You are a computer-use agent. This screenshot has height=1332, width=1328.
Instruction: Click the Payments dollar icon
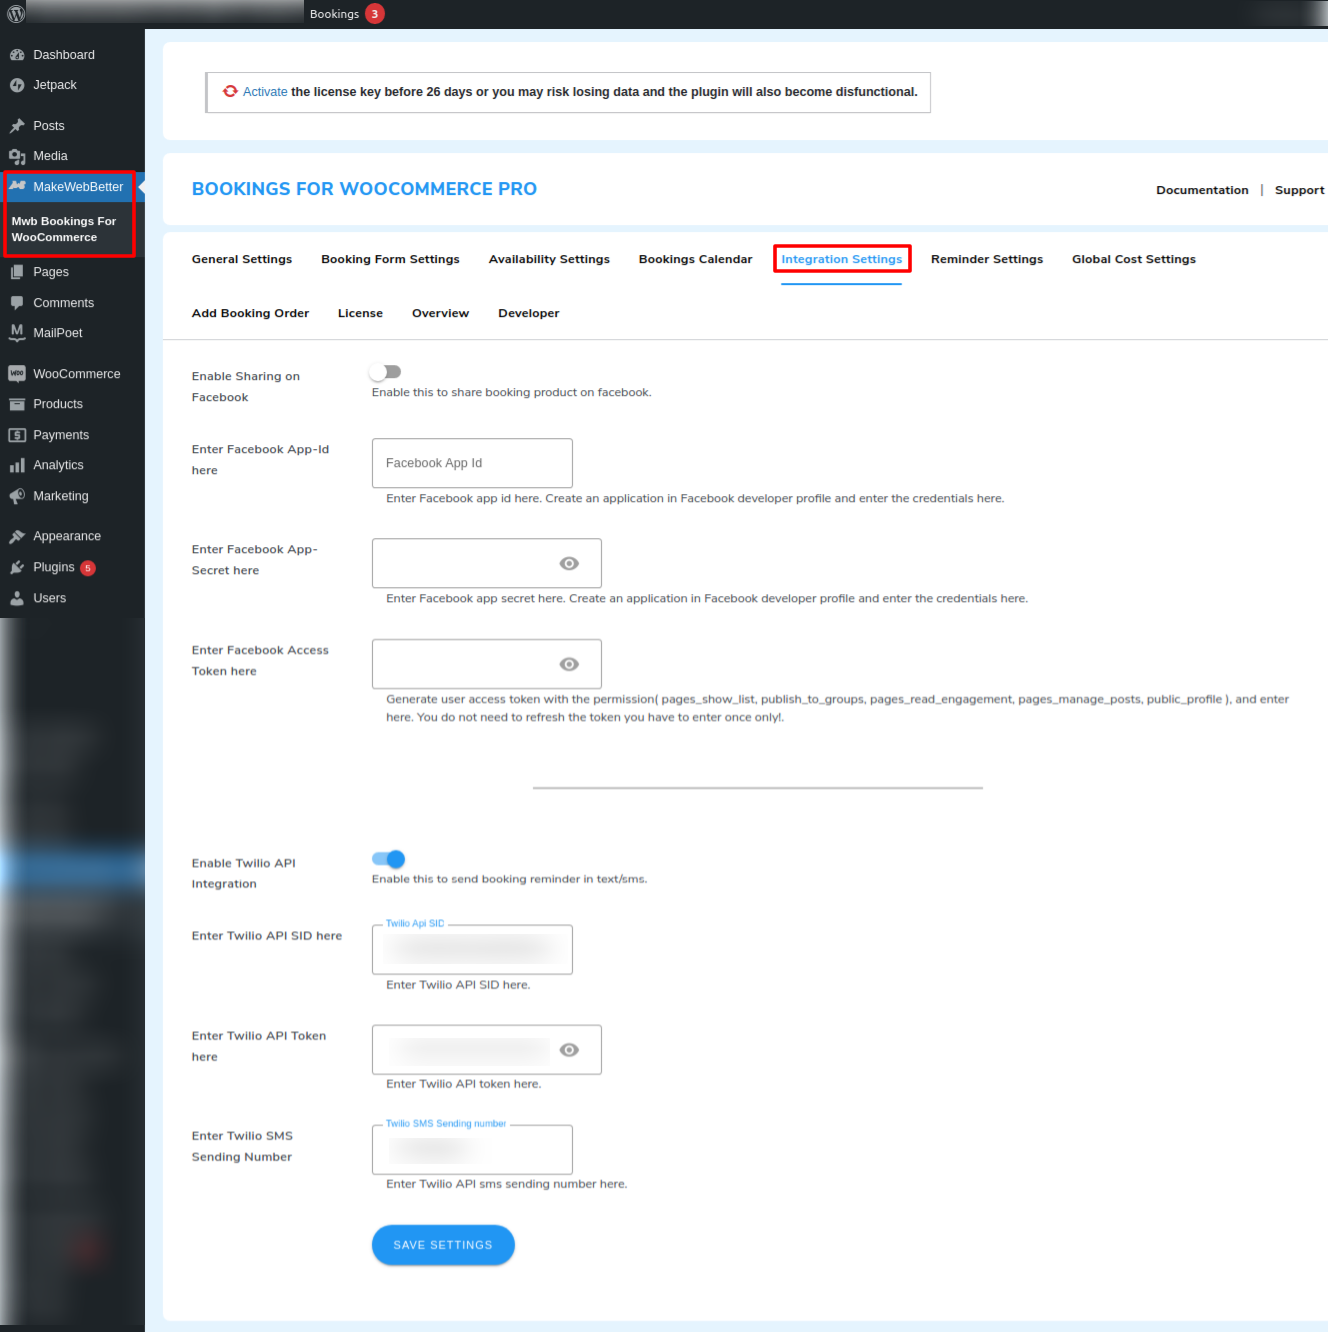(x=17, y=435)
